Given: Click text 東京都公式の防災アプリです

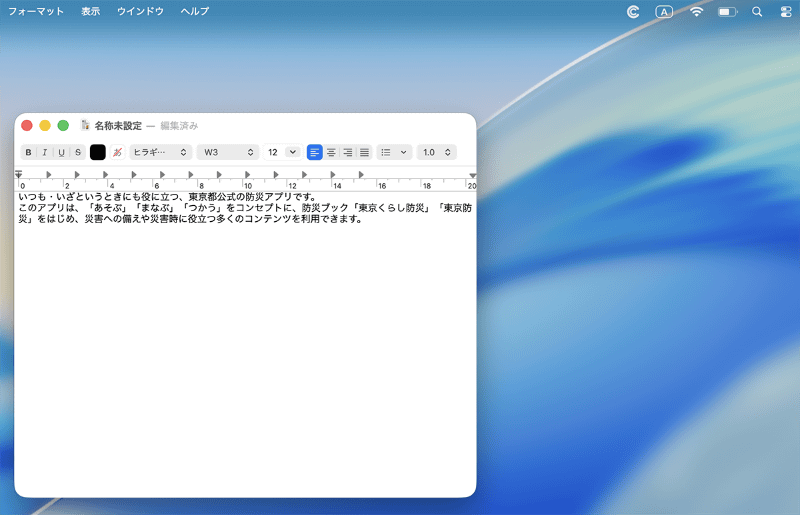Looking at the screenshot, I should 249,197.
